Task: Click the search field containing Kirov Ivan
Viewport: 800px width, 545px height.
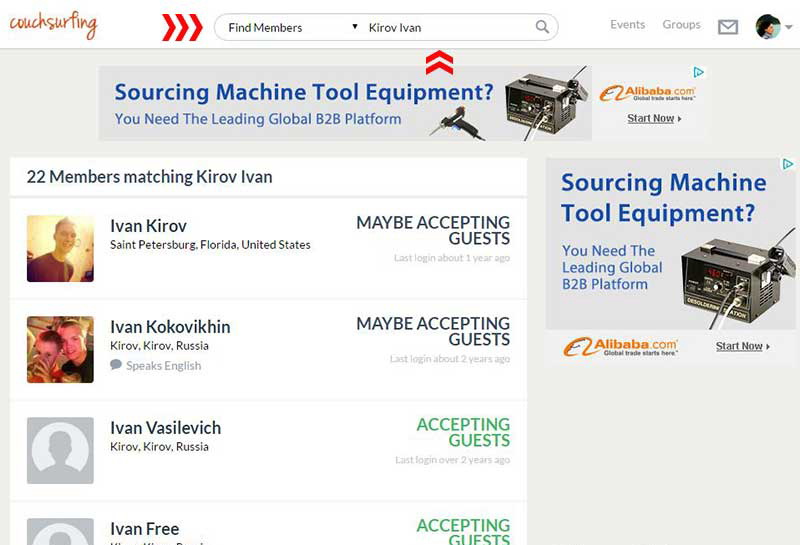Action: pyautogui.click(x=448, y=28)
